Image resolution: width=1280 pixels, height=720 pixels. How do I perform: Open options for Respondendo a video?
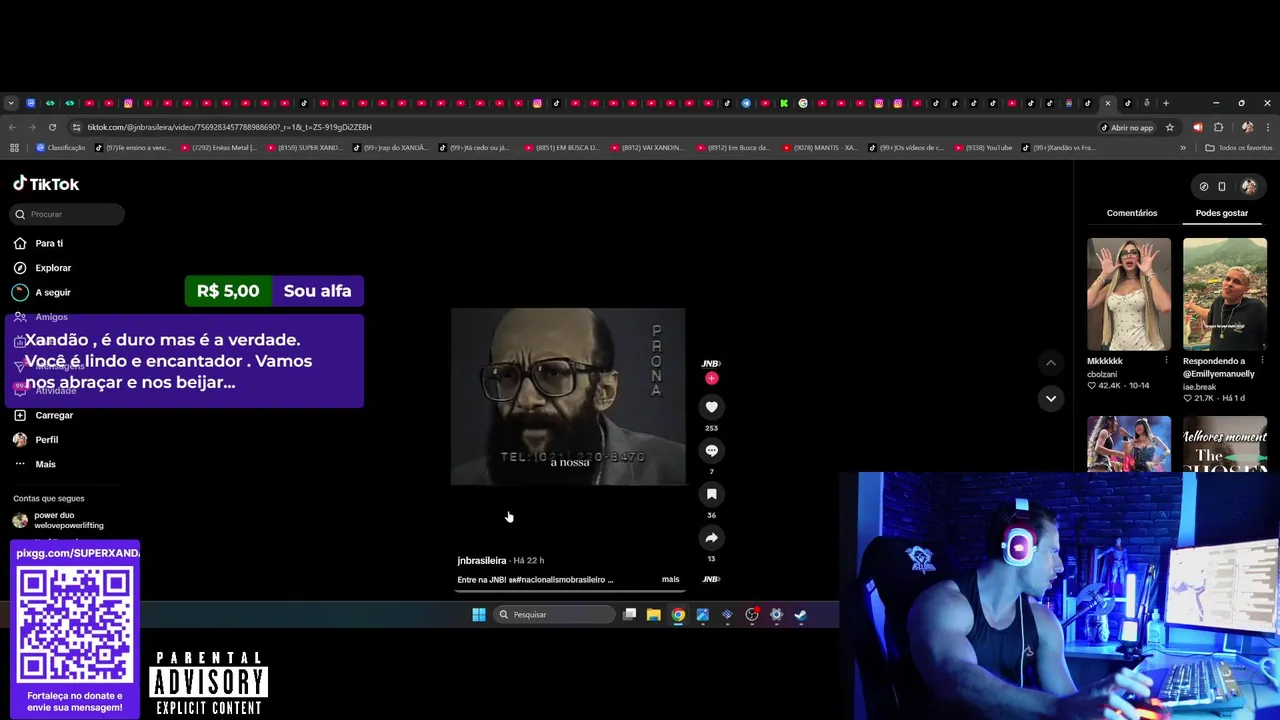click(1262, 360)
